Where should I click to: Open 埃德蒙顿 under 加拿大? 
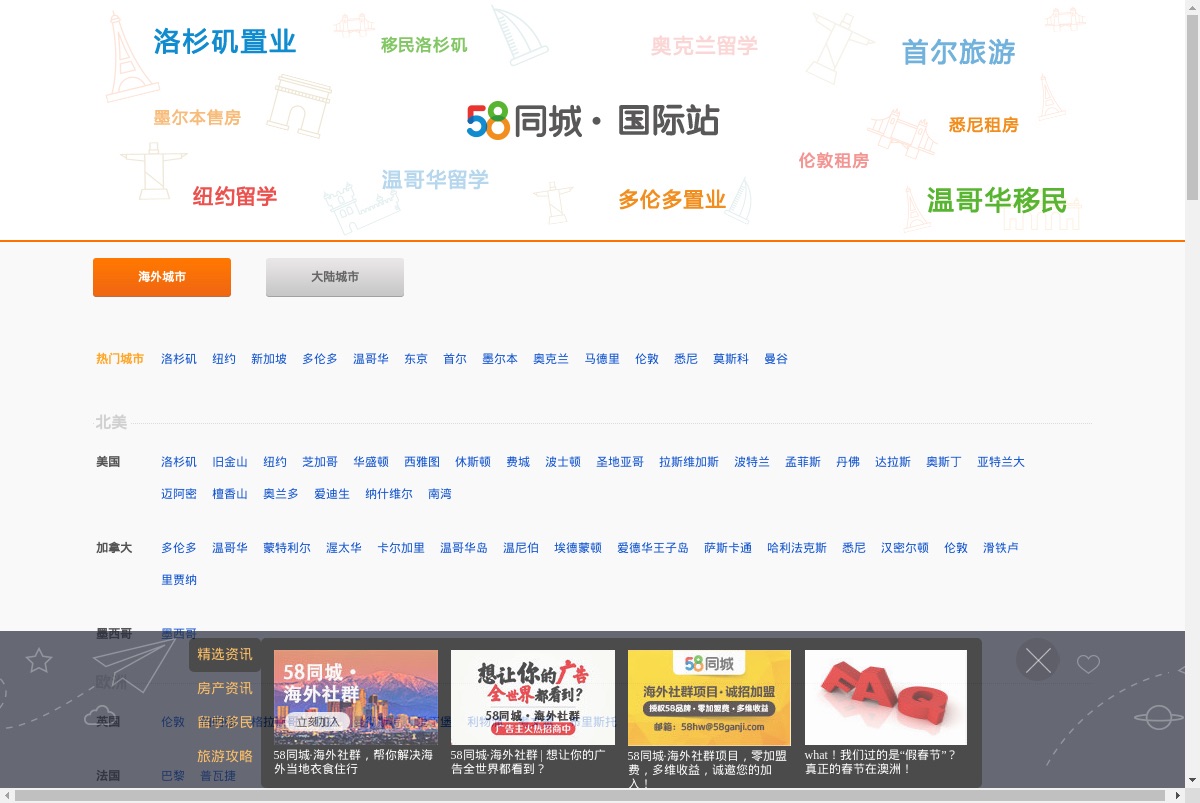click(578, 548)
